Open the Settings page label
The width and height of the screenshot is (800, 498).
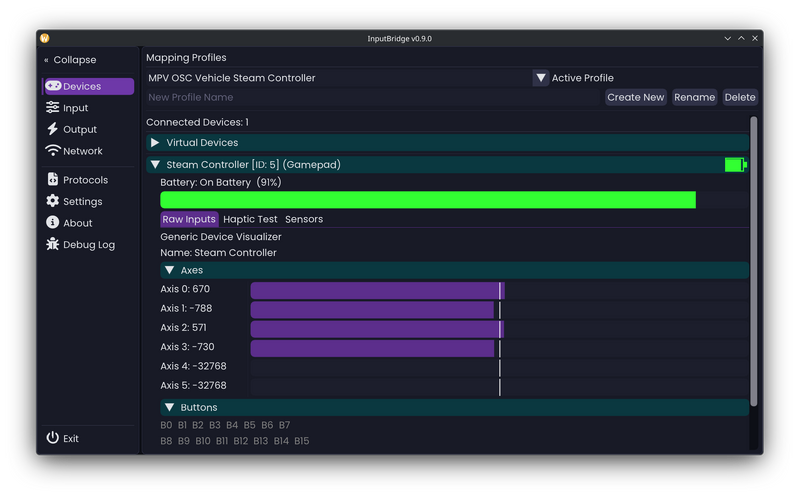pos(83,202)
